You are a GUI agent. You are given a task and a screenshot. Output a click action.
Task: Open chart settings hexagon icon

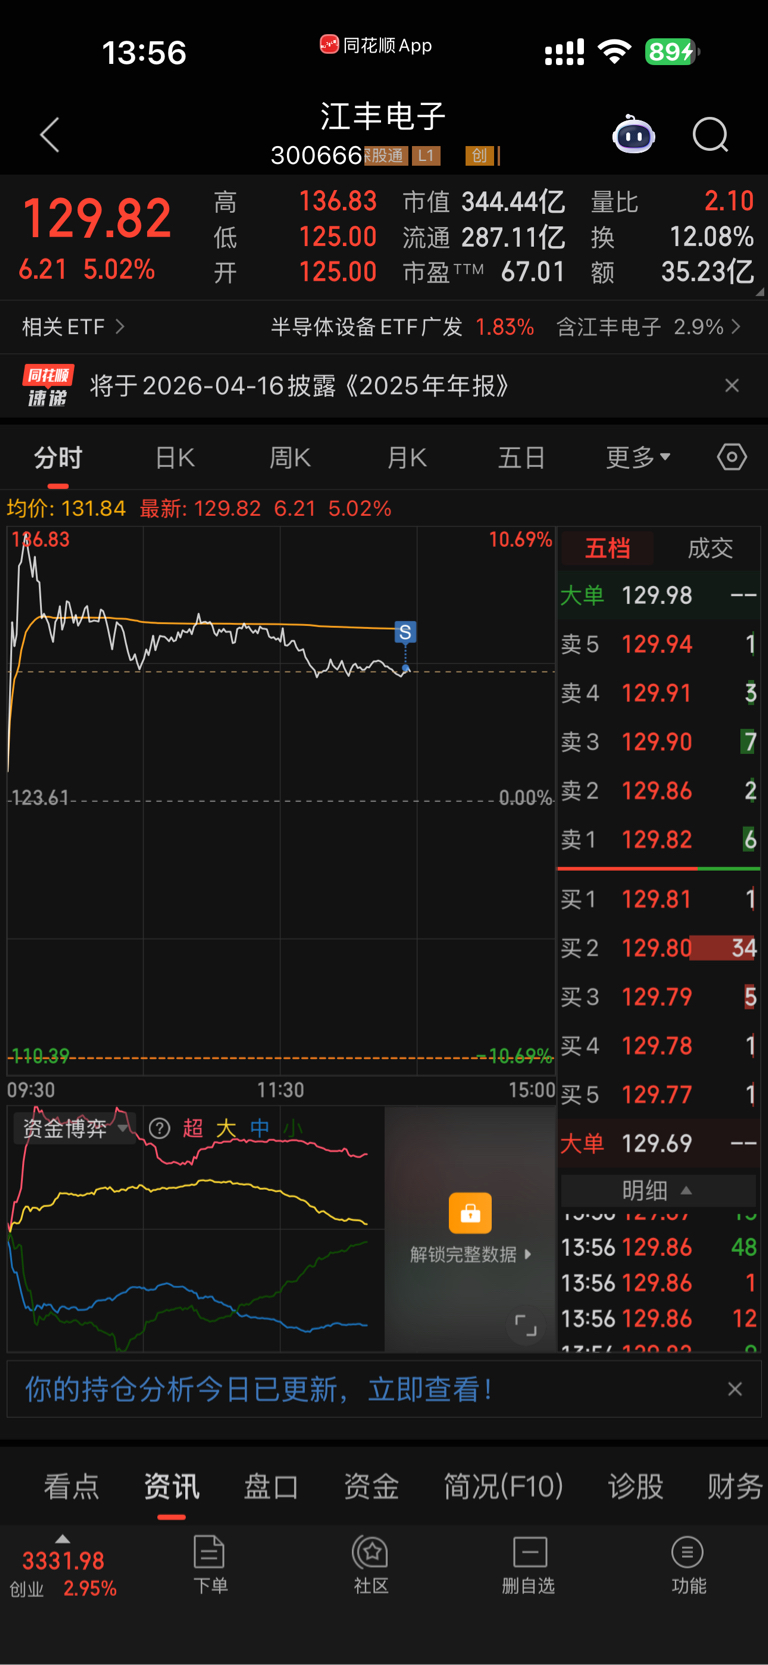tap(732, 457)
